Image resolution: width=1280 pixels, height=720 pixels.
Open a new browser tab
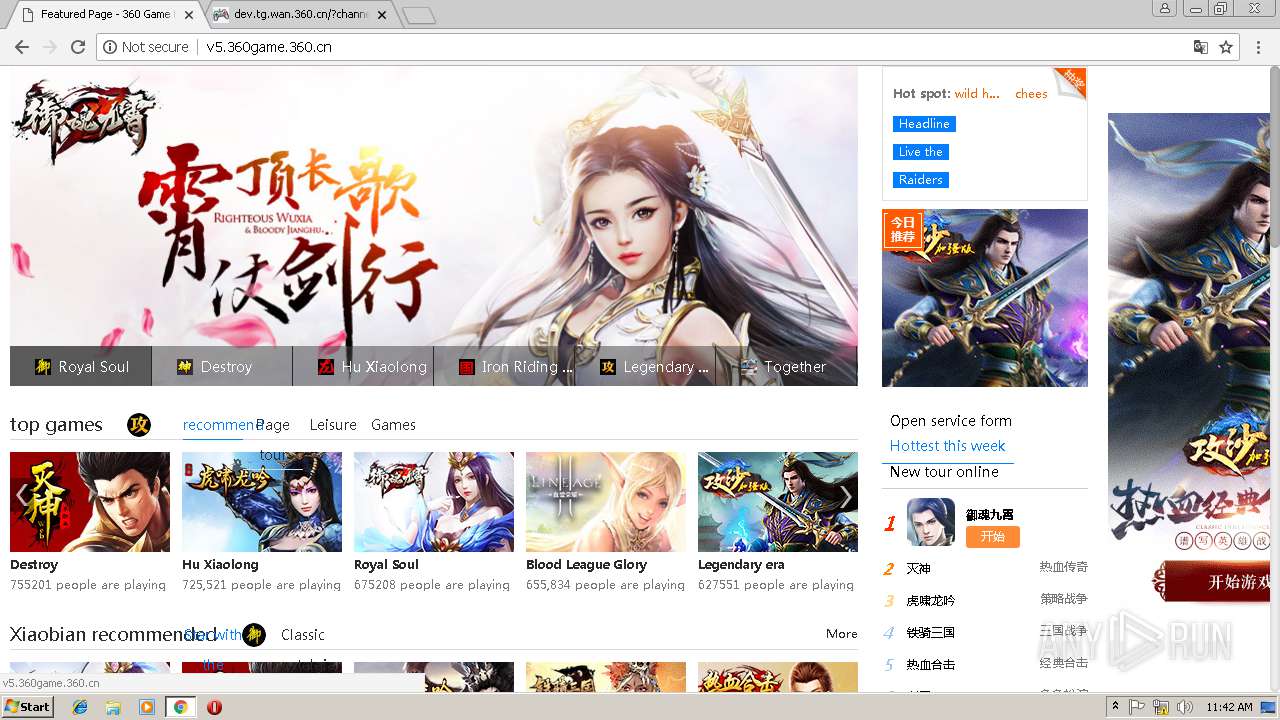[418, 15]
